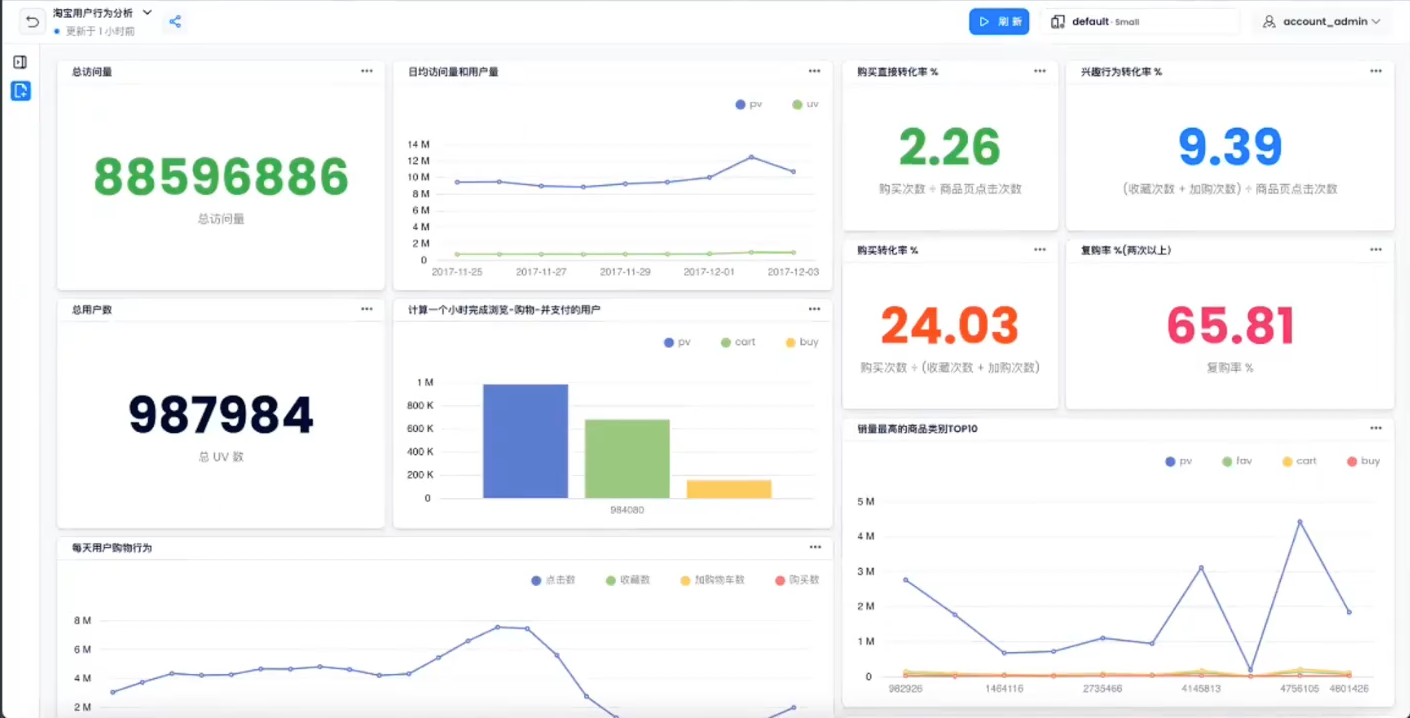The height and width of the screenshot is (718, 1410).
Task: Open more options on 总访问量 card
Action: pyautogui.click(x=367, y=71)
